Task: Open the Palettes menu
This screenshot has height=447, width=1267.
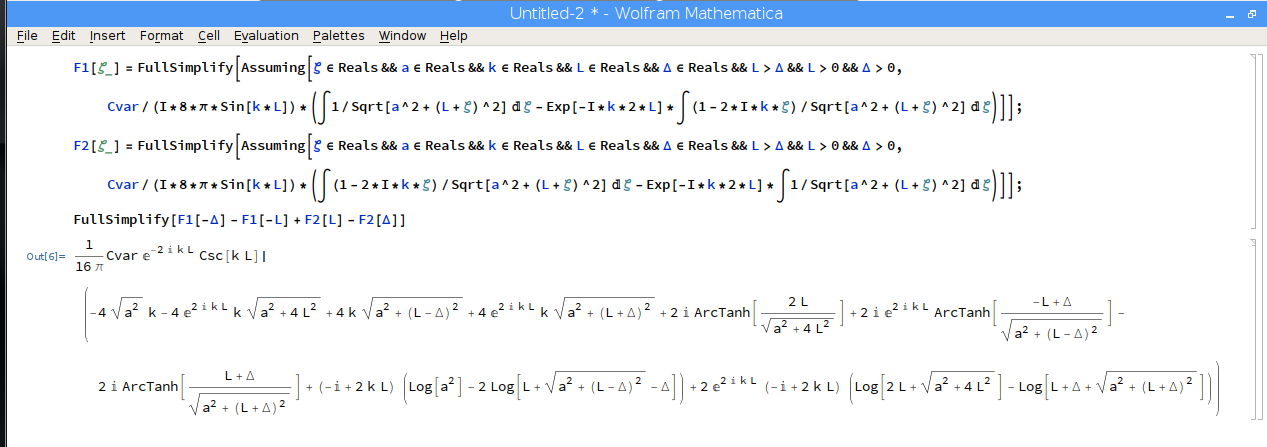Action: tap(338, 36)
